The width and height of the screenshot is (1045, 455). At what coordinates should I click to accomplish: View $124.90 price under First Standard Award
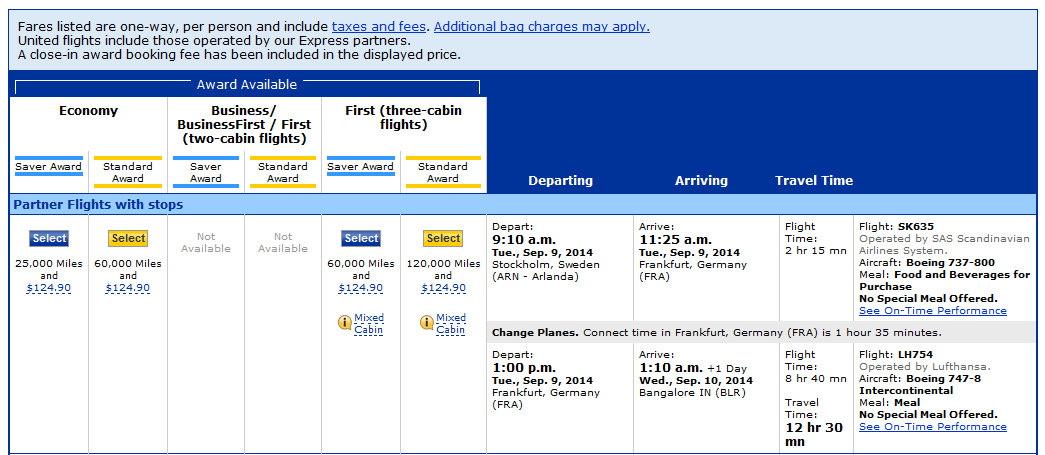click(443, 288)
